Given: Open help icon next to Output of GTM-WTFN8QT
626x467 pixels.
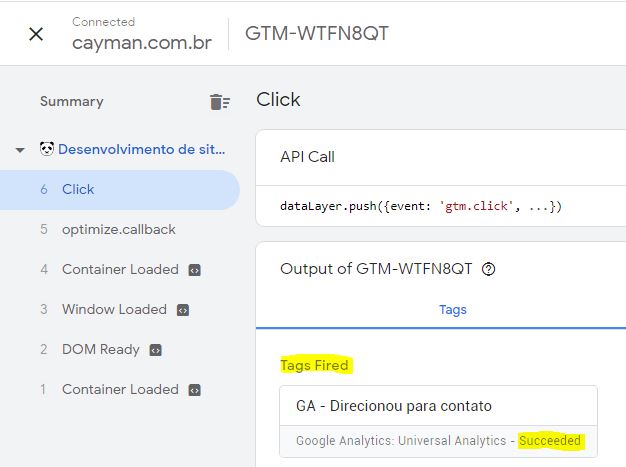Looking at the screenshot, I should pyautogui.click(x=488, y=269).
